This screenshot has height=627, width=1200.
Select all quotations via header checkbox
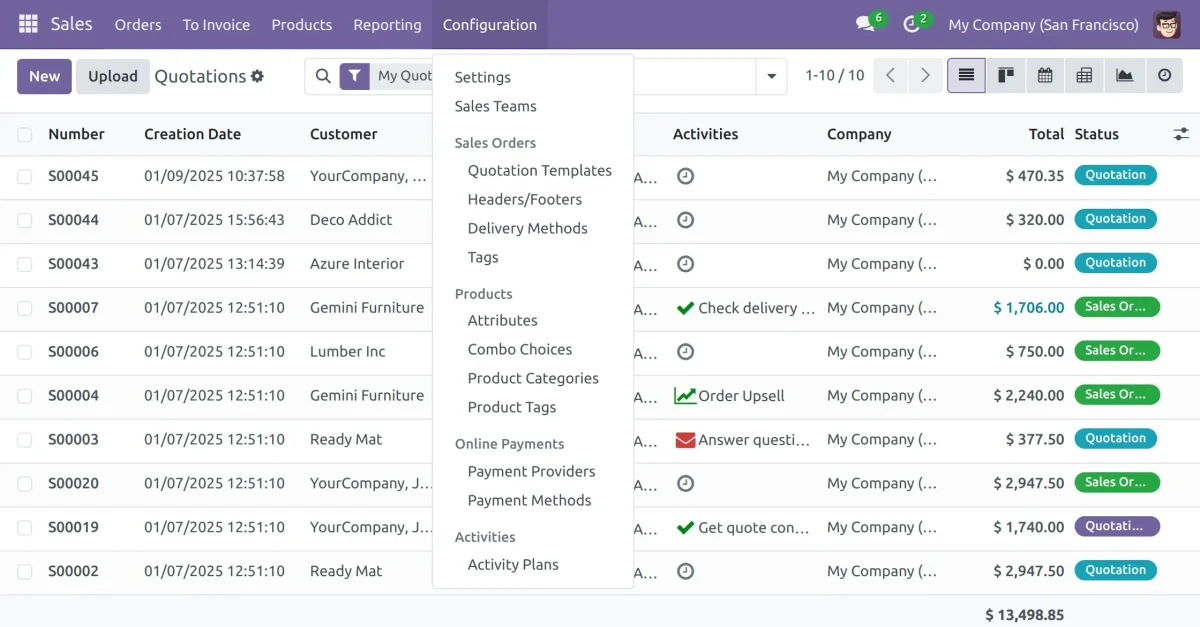pos(25,134)
